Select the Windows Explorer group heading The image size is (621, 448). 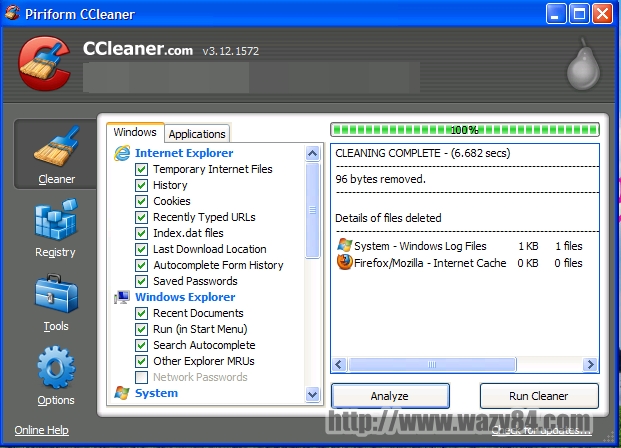[185, 297]
